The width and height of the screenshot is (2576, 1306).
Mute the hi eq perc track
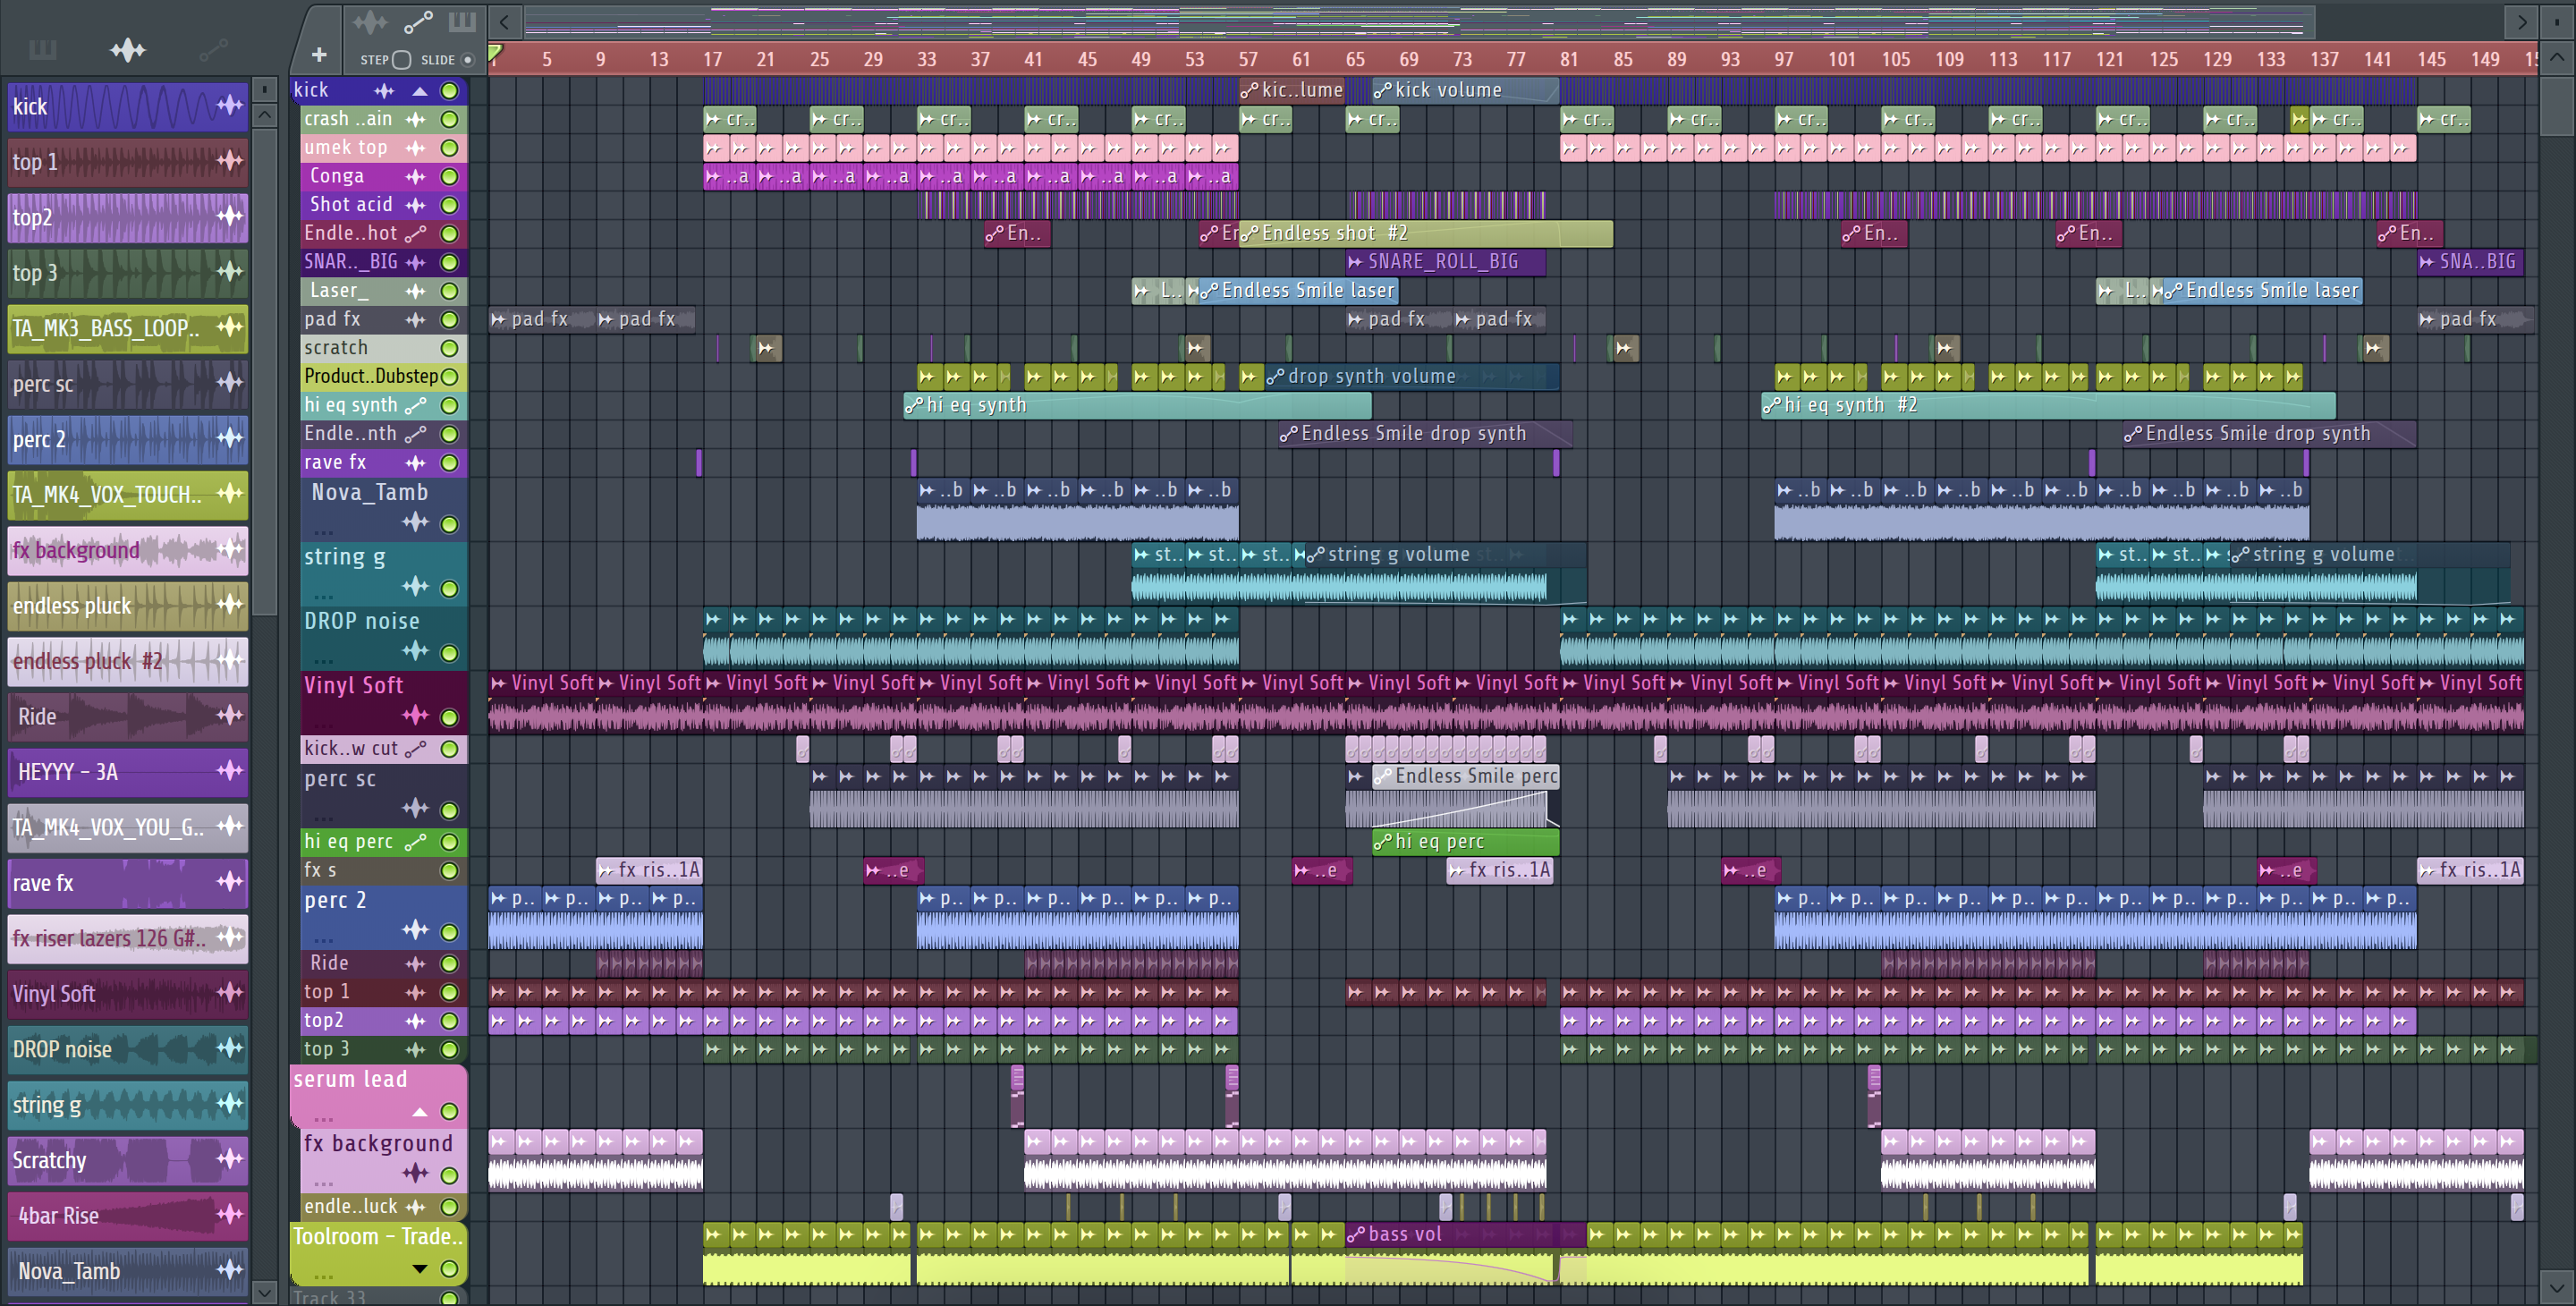tap(449, 842)
